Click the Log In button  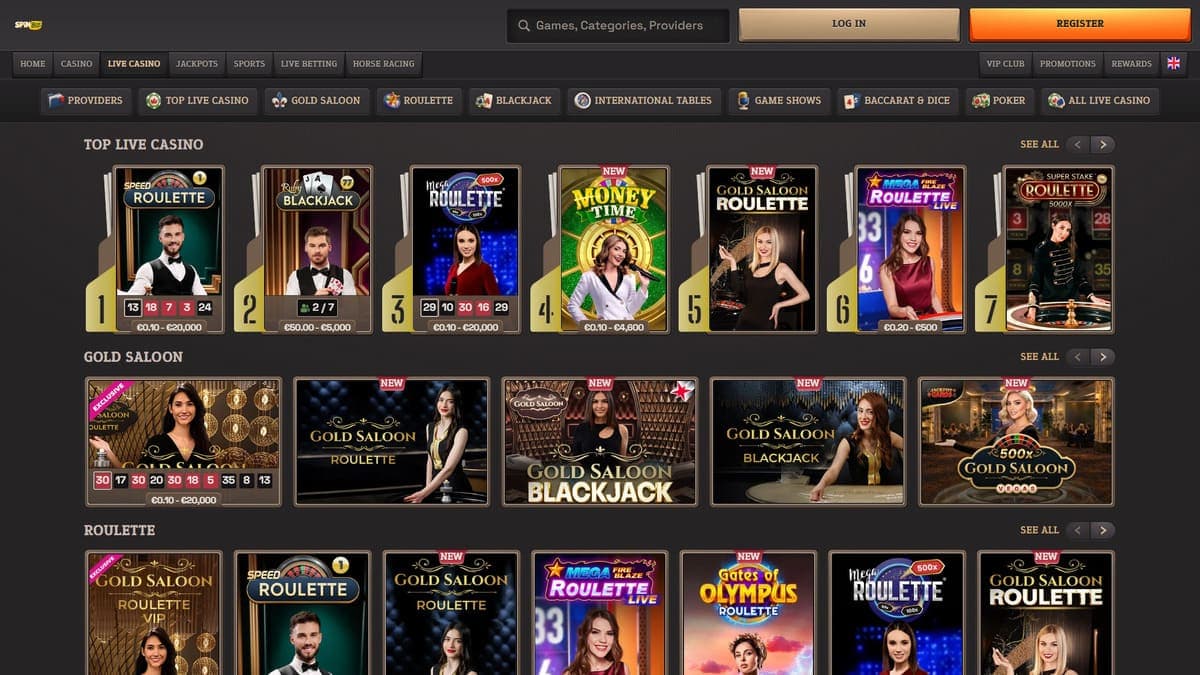point(849,25)
